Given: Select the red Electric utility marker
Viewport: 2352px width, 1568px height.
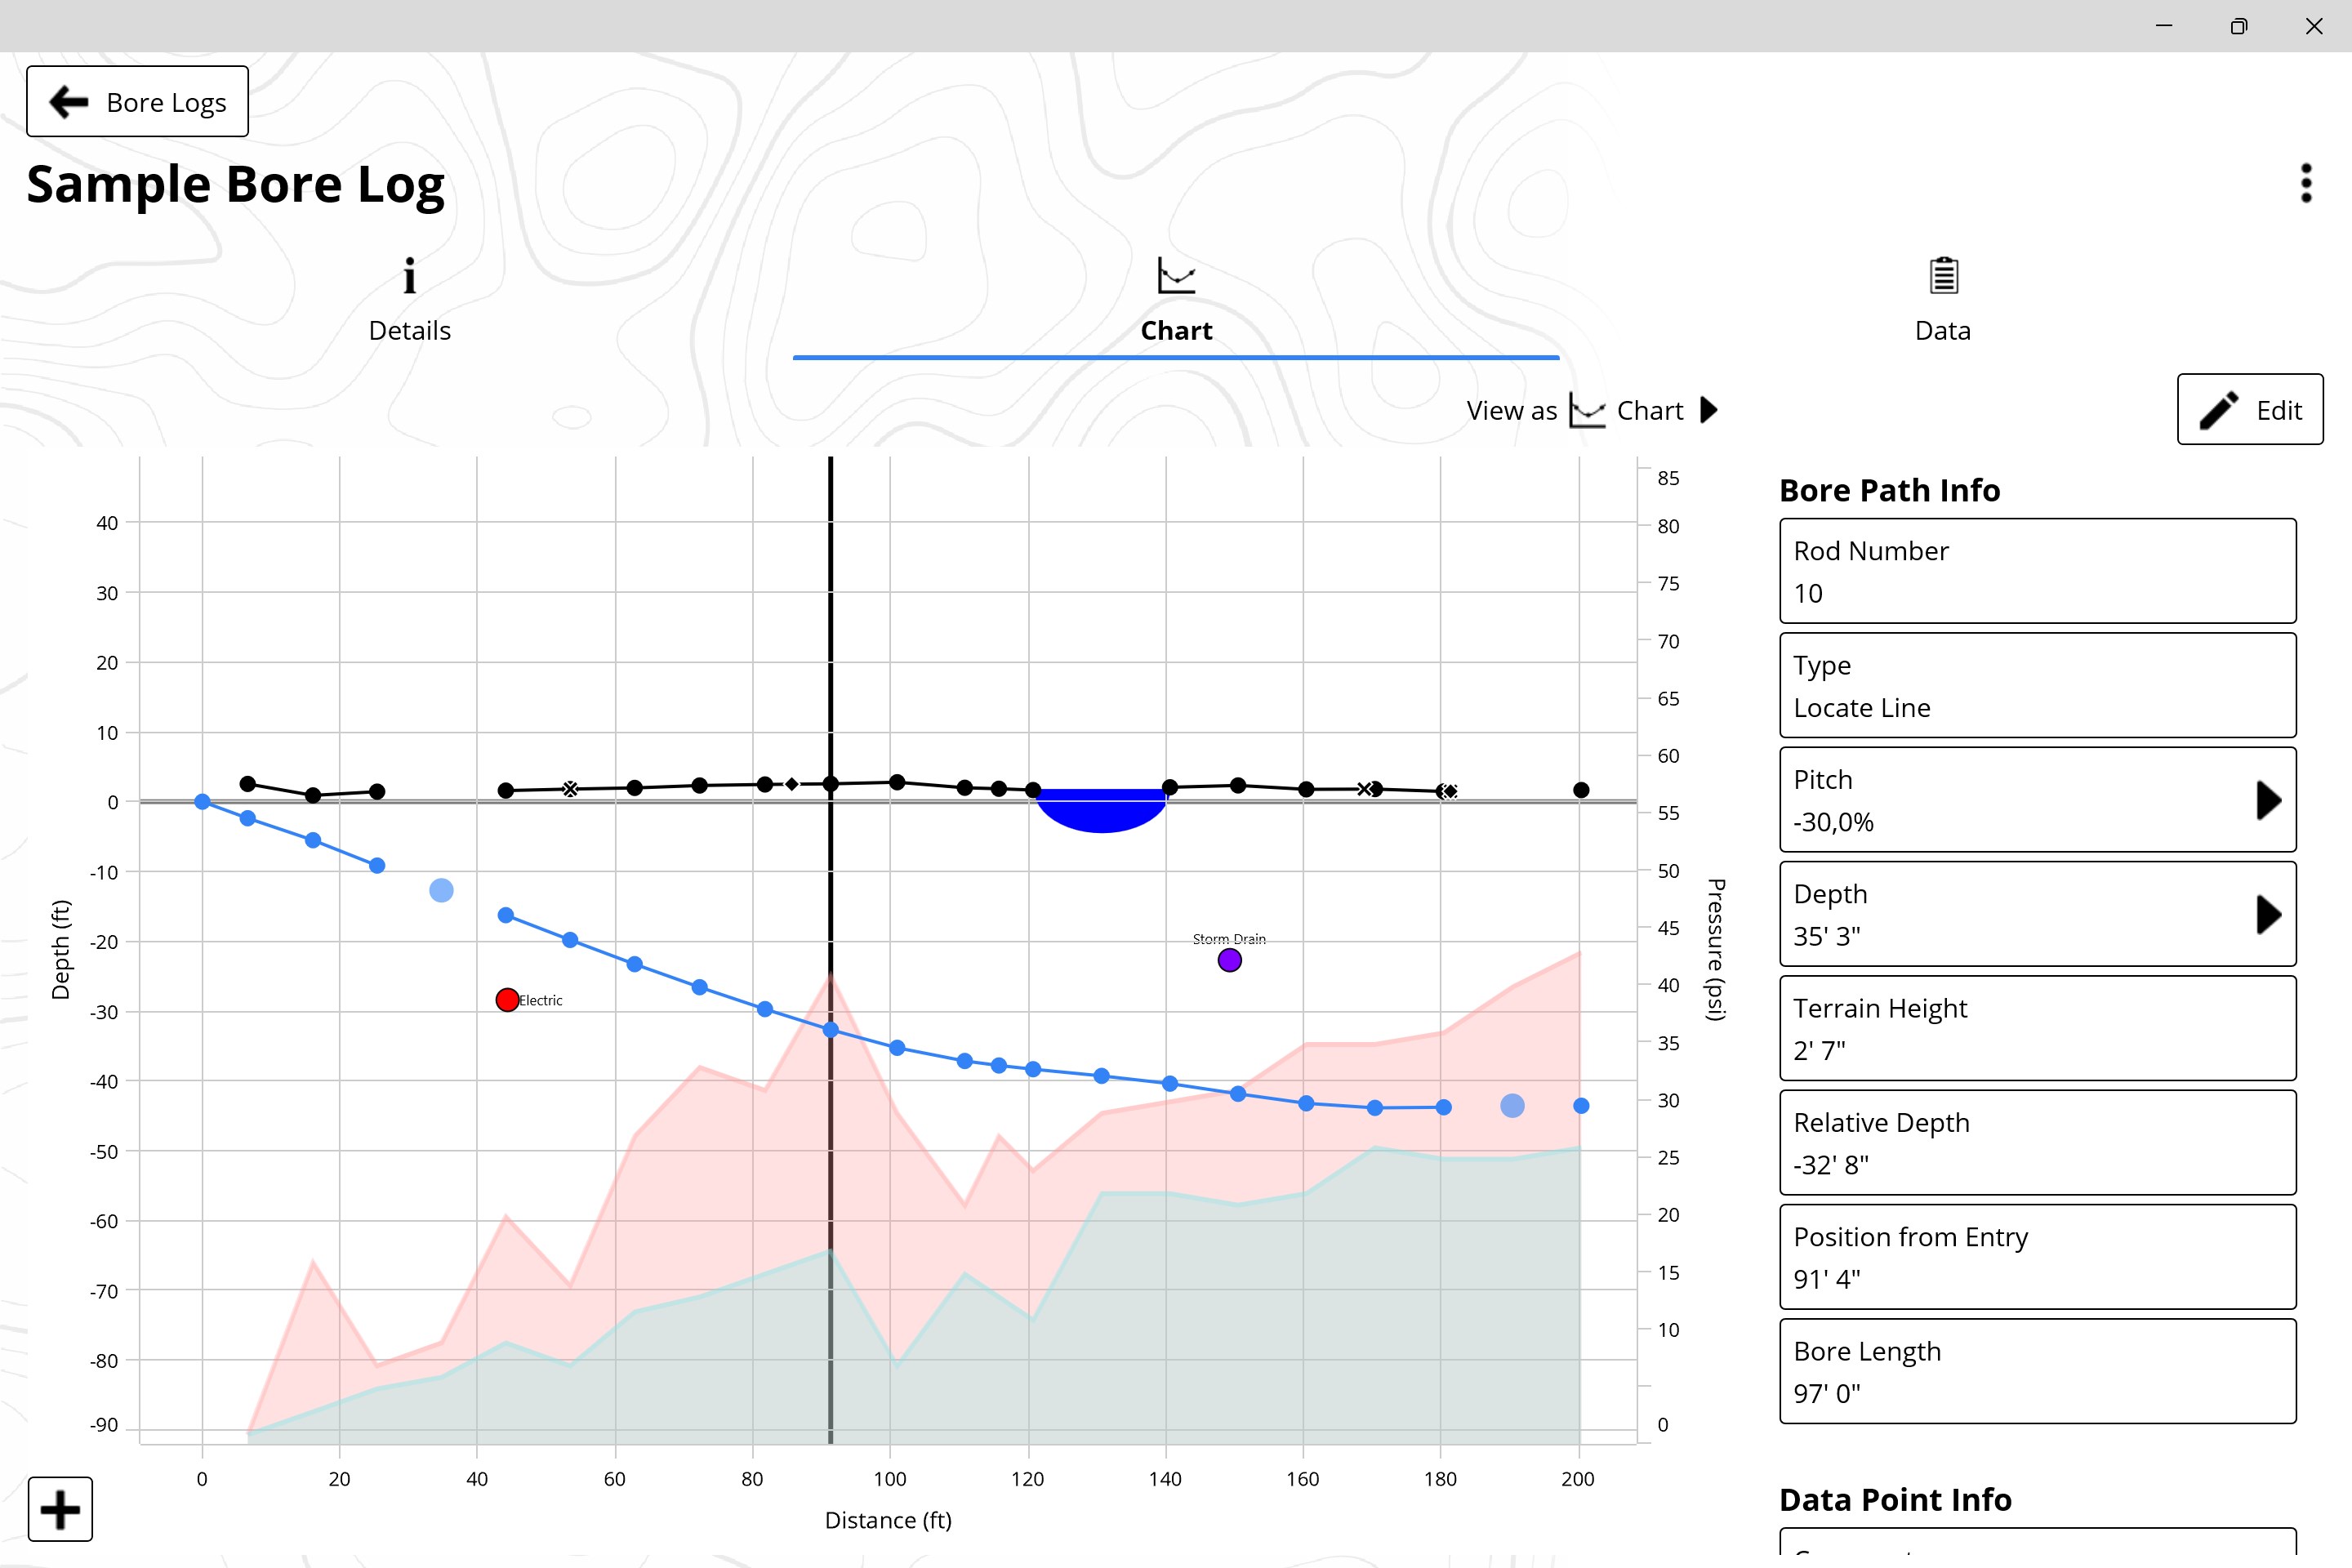Looking at the screenshot, I should [x=507, y=1000].
